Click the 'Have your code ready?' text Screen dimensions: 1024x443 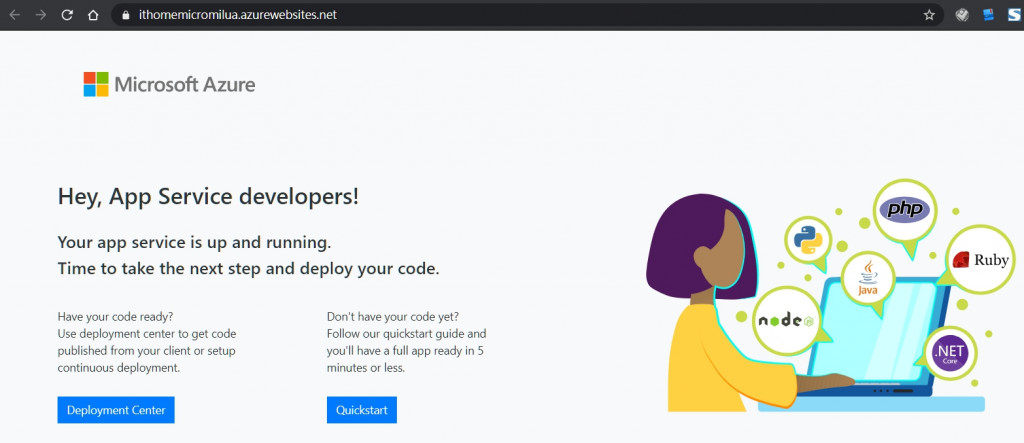click(x=116, y=317)
